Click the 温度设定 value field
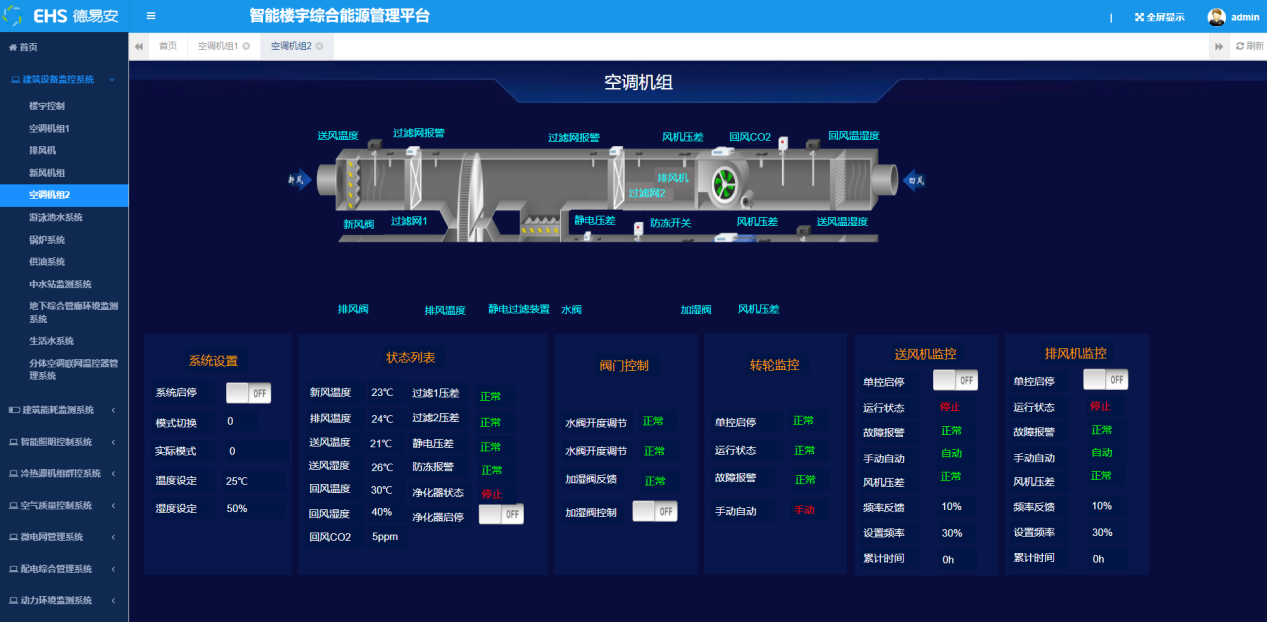This screenshot has height=622, width=1267. [237, 481]
